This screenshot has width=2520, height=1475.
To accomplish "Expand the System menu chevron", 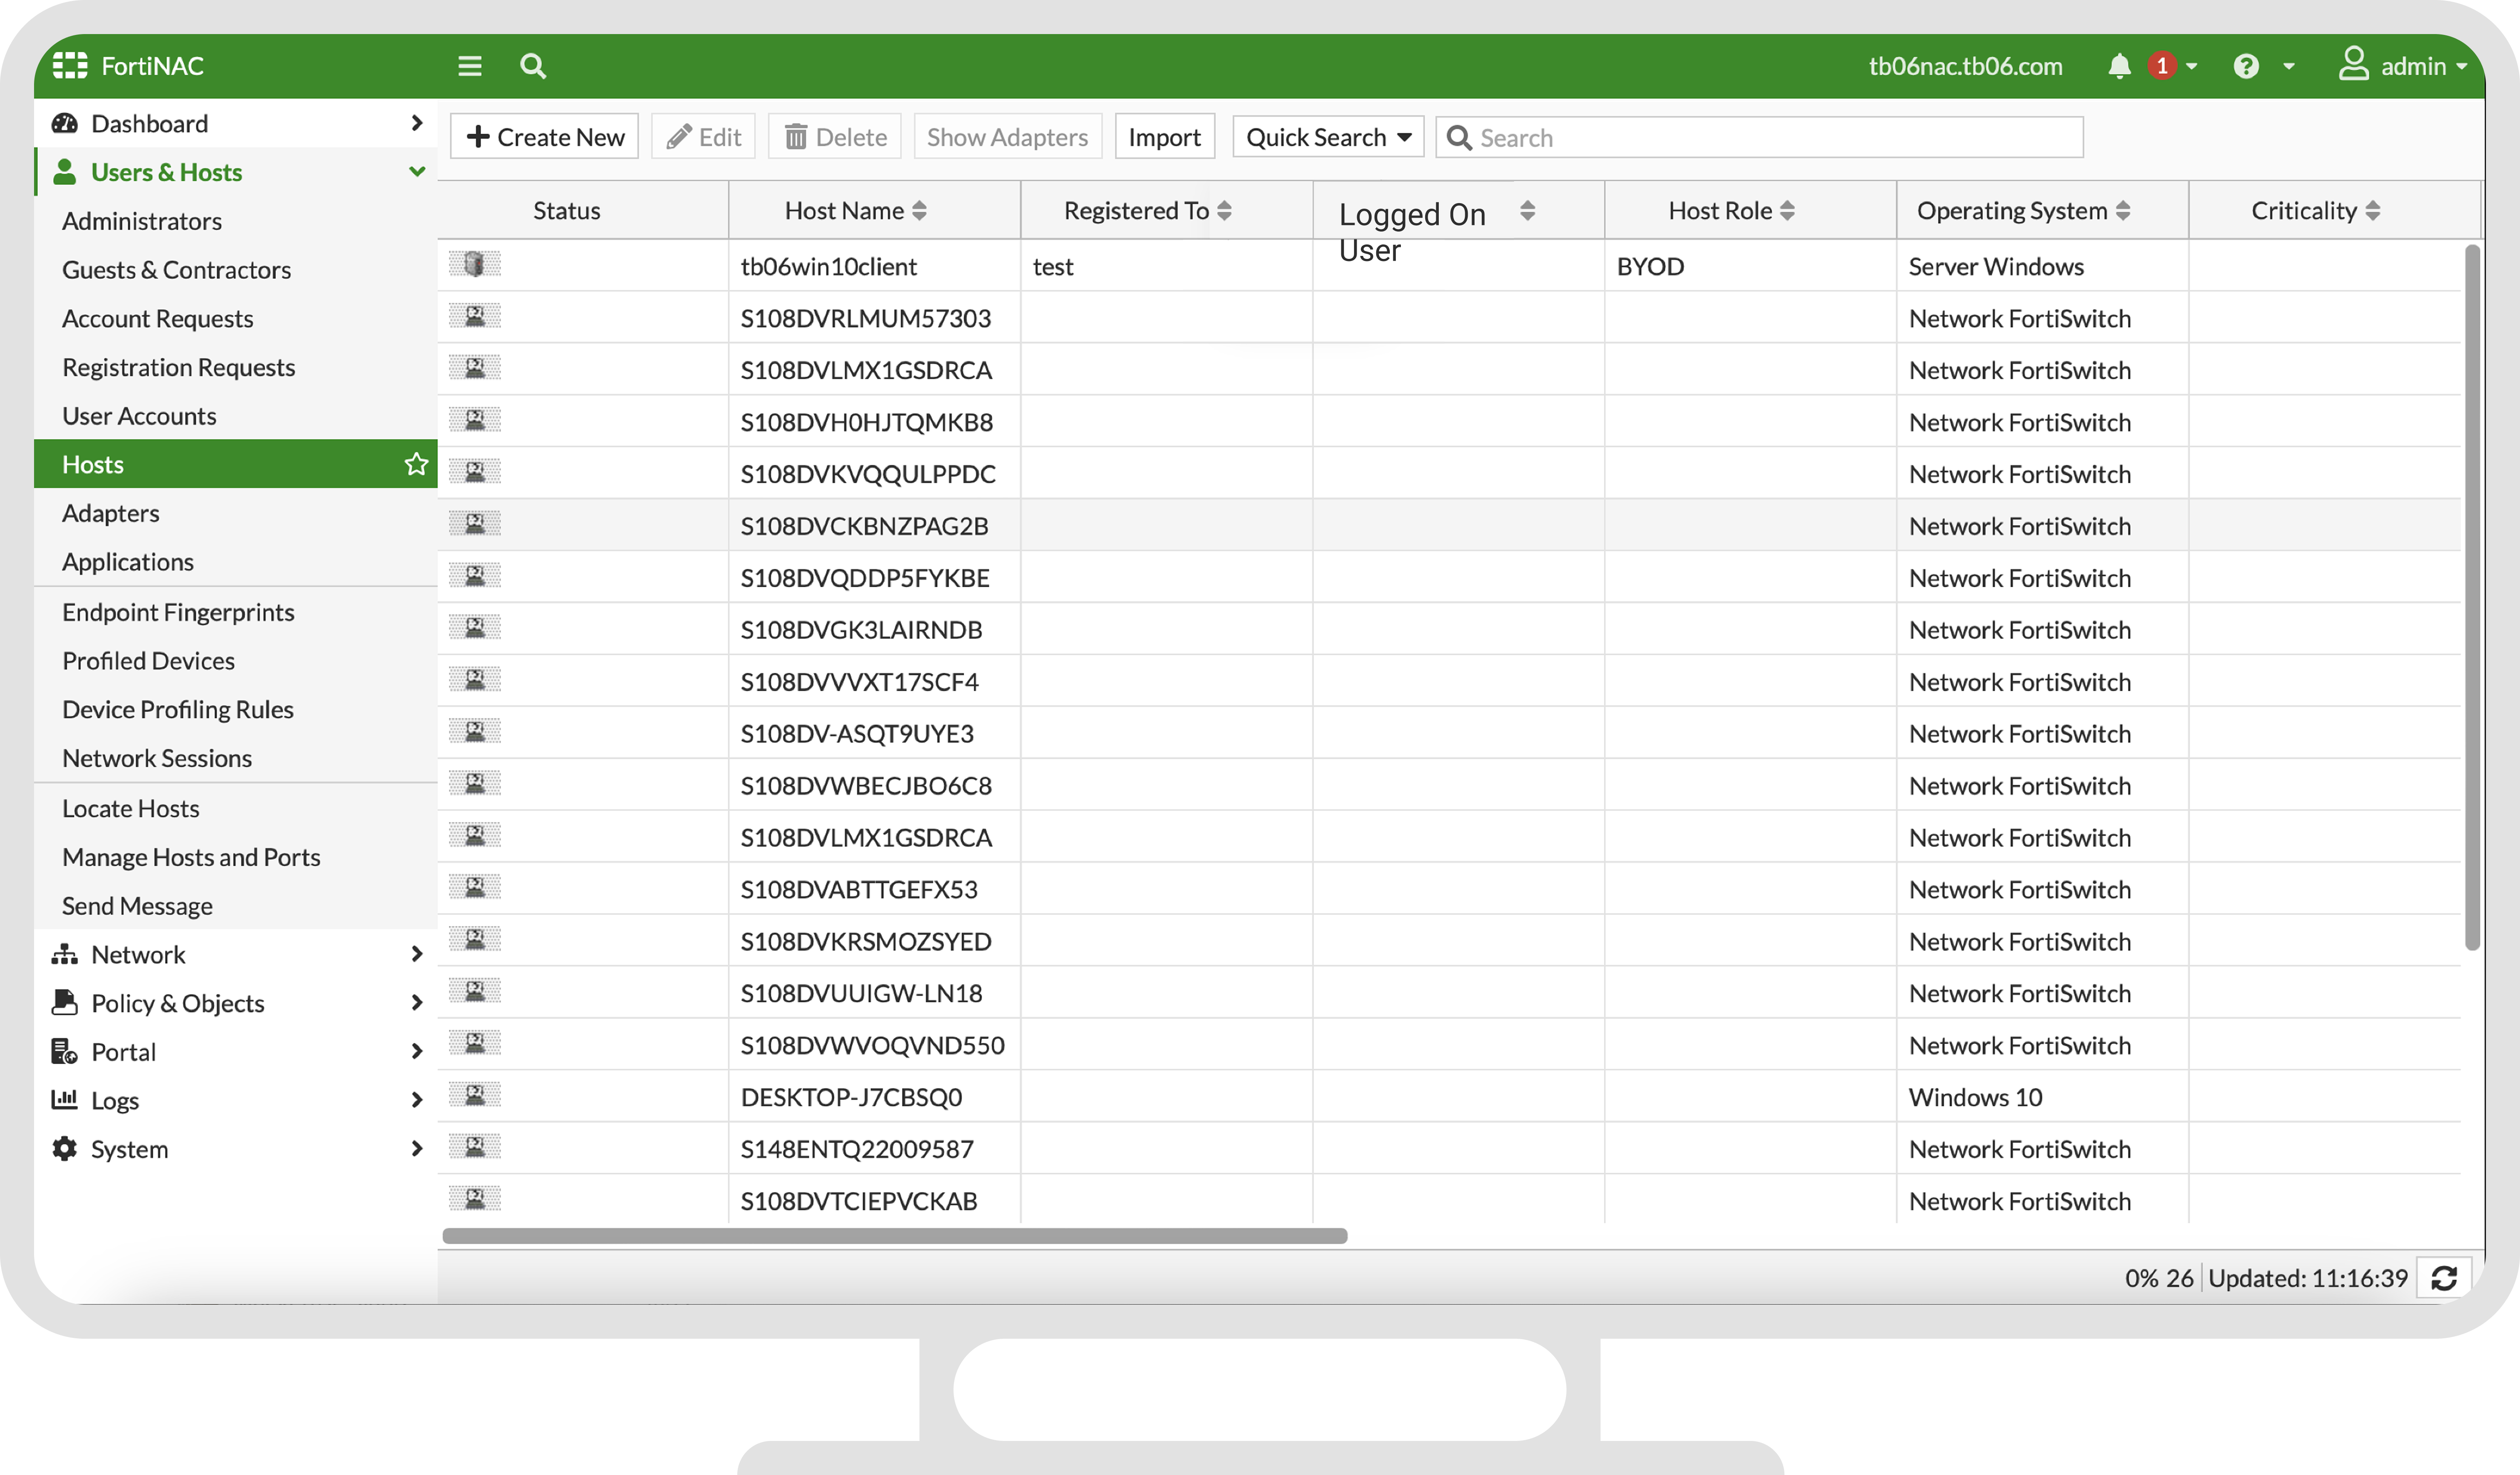I will point(417,1148).
